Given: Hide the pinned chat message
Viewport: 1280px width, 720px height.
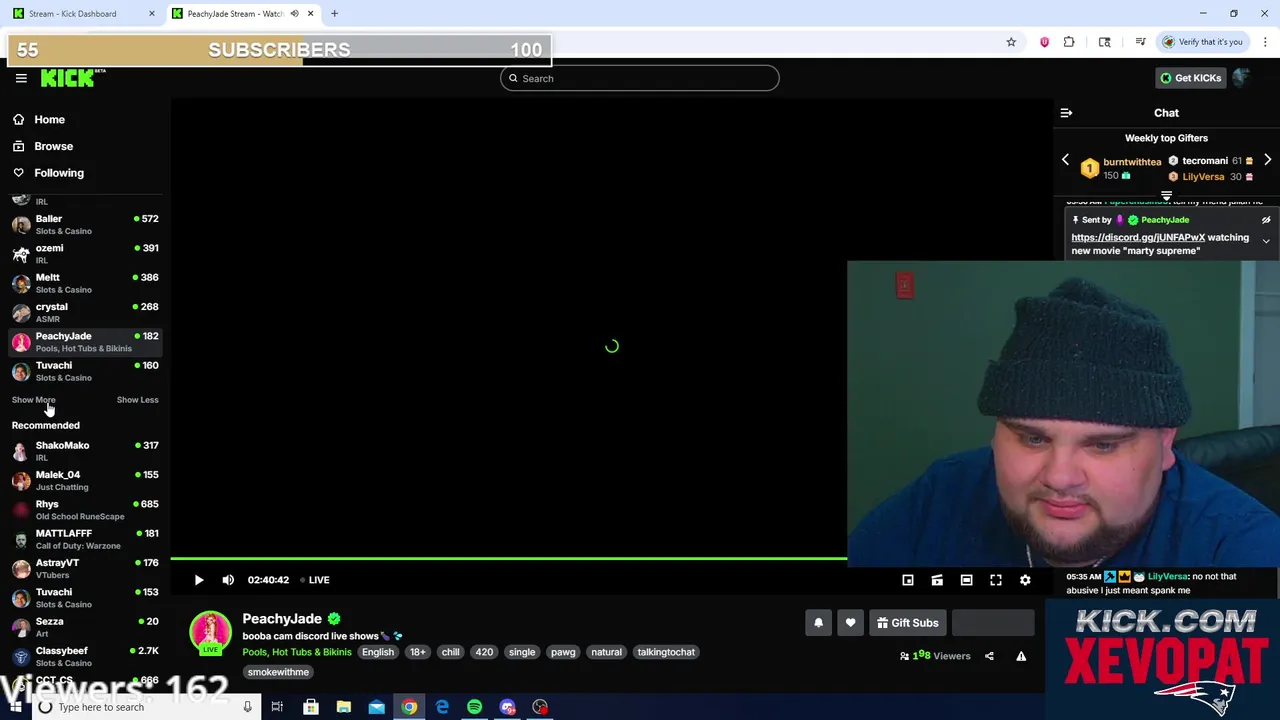Looking at the screenshot, I should click(1266, 220).
